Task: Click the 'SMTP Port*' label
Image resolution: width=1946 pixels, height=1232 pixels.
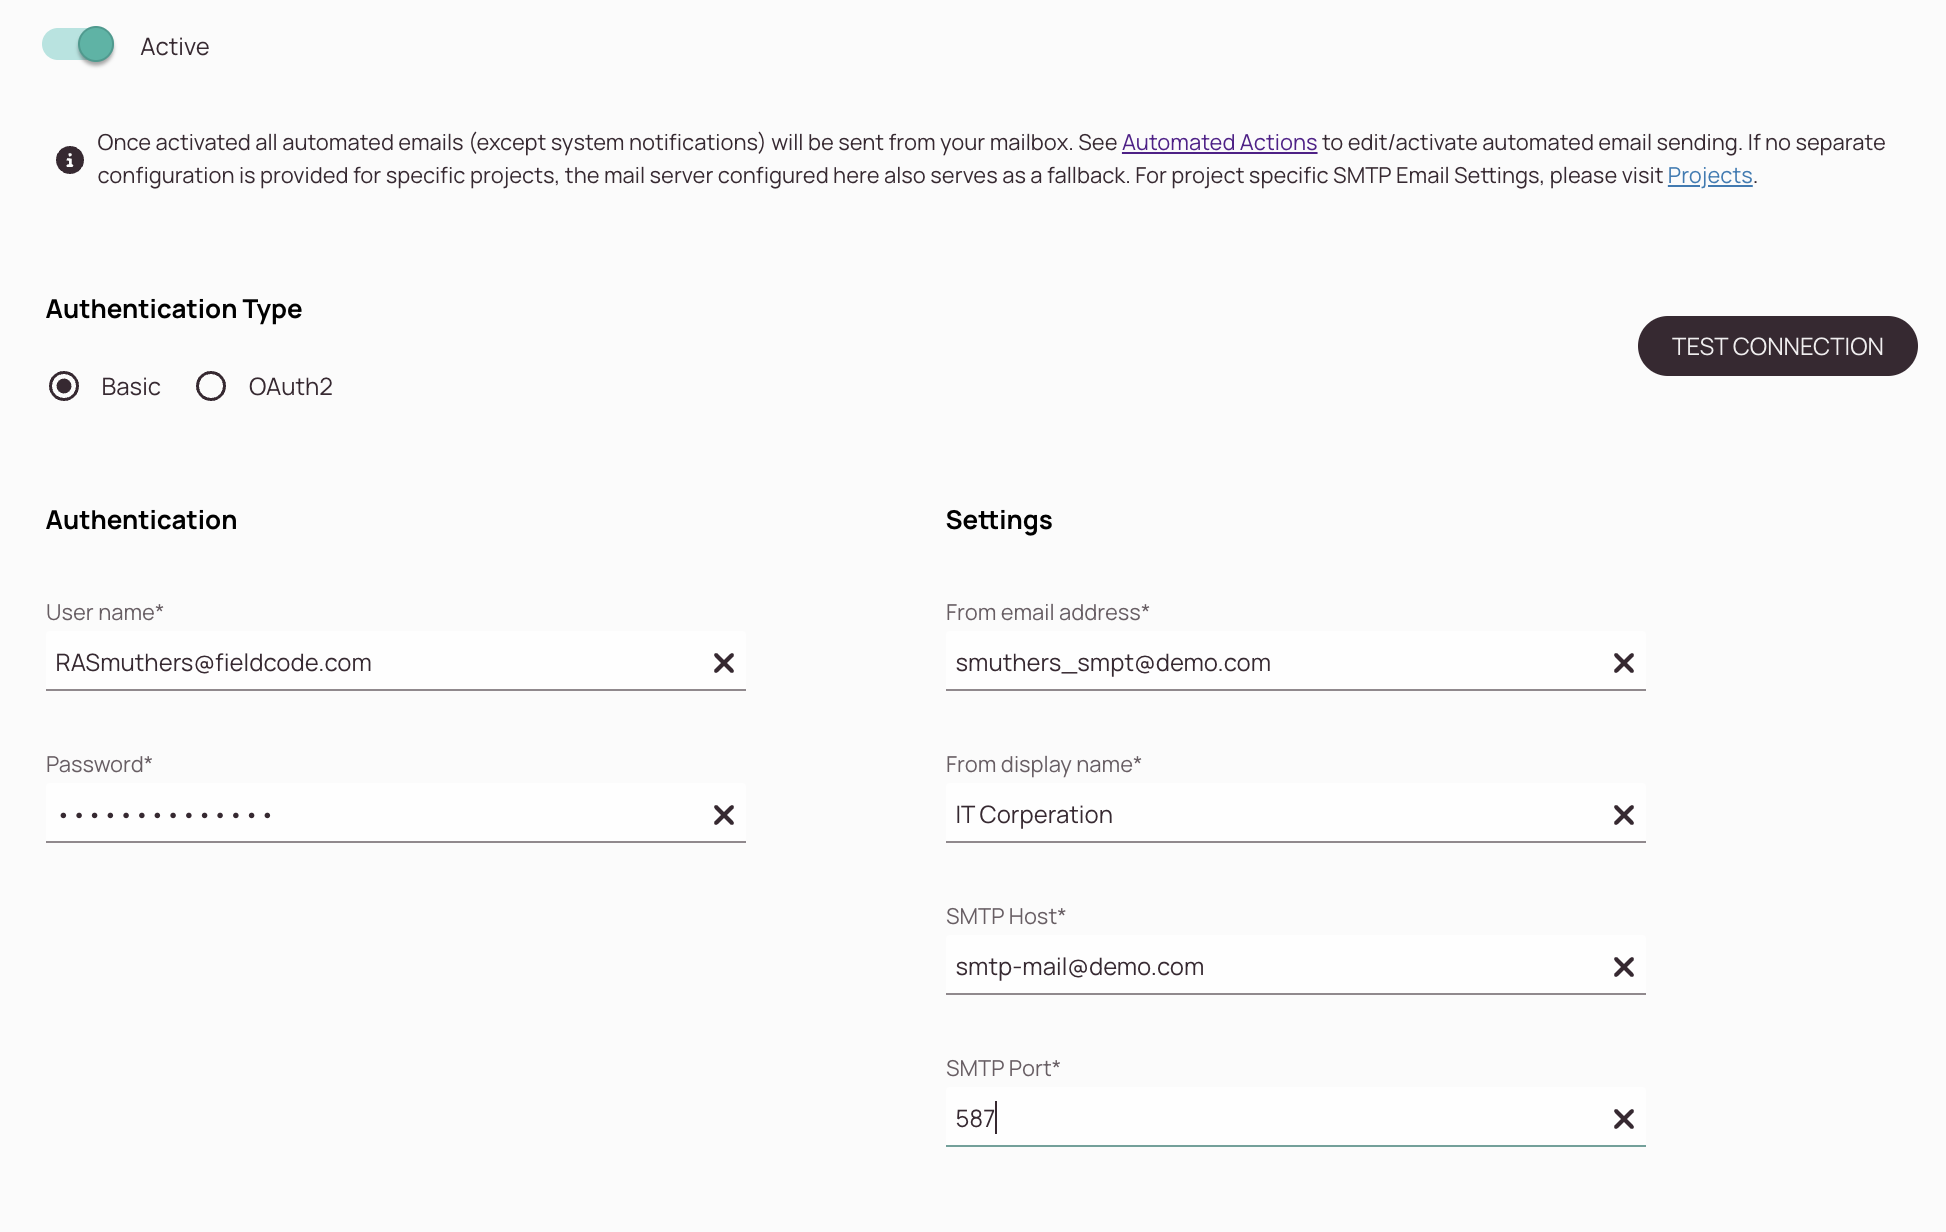Action: coord(1003,1068)
